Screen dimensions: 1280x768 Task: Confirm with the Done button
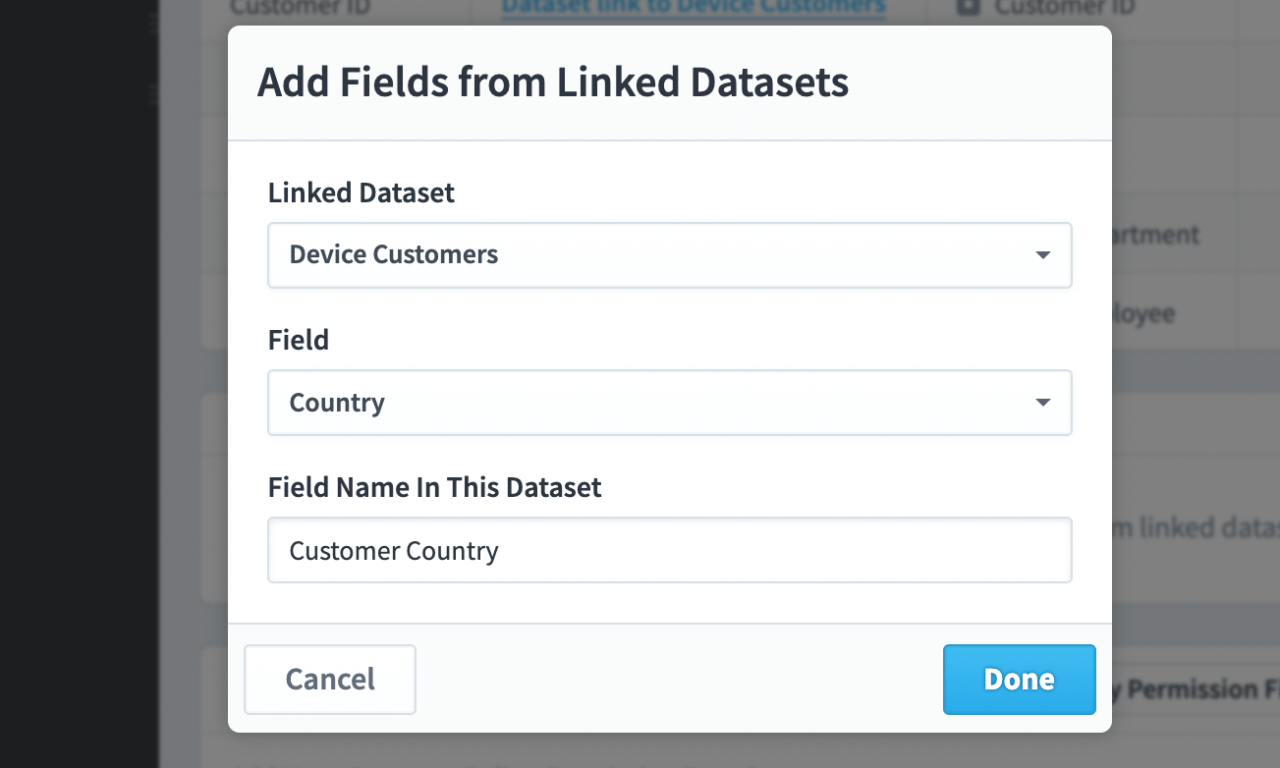[1018, 679]
